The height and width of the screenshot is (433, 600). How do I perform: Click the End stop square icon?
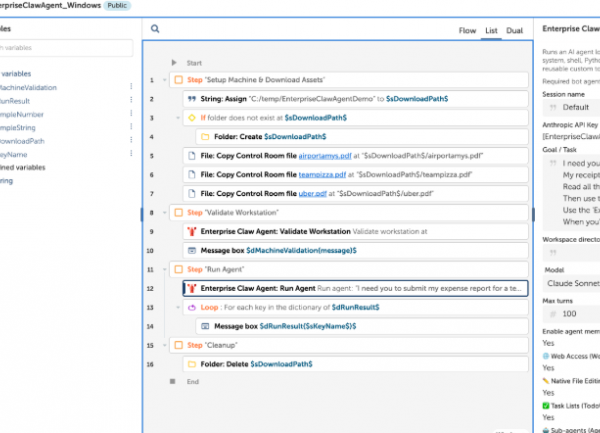pos(173,381)
